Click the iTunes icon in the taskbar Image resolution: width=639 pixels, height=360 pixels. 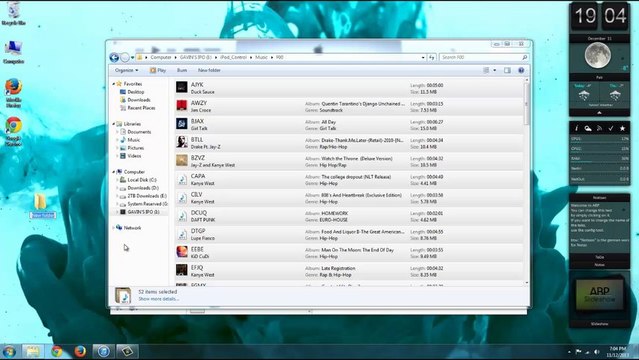click(x=104, y=351)
